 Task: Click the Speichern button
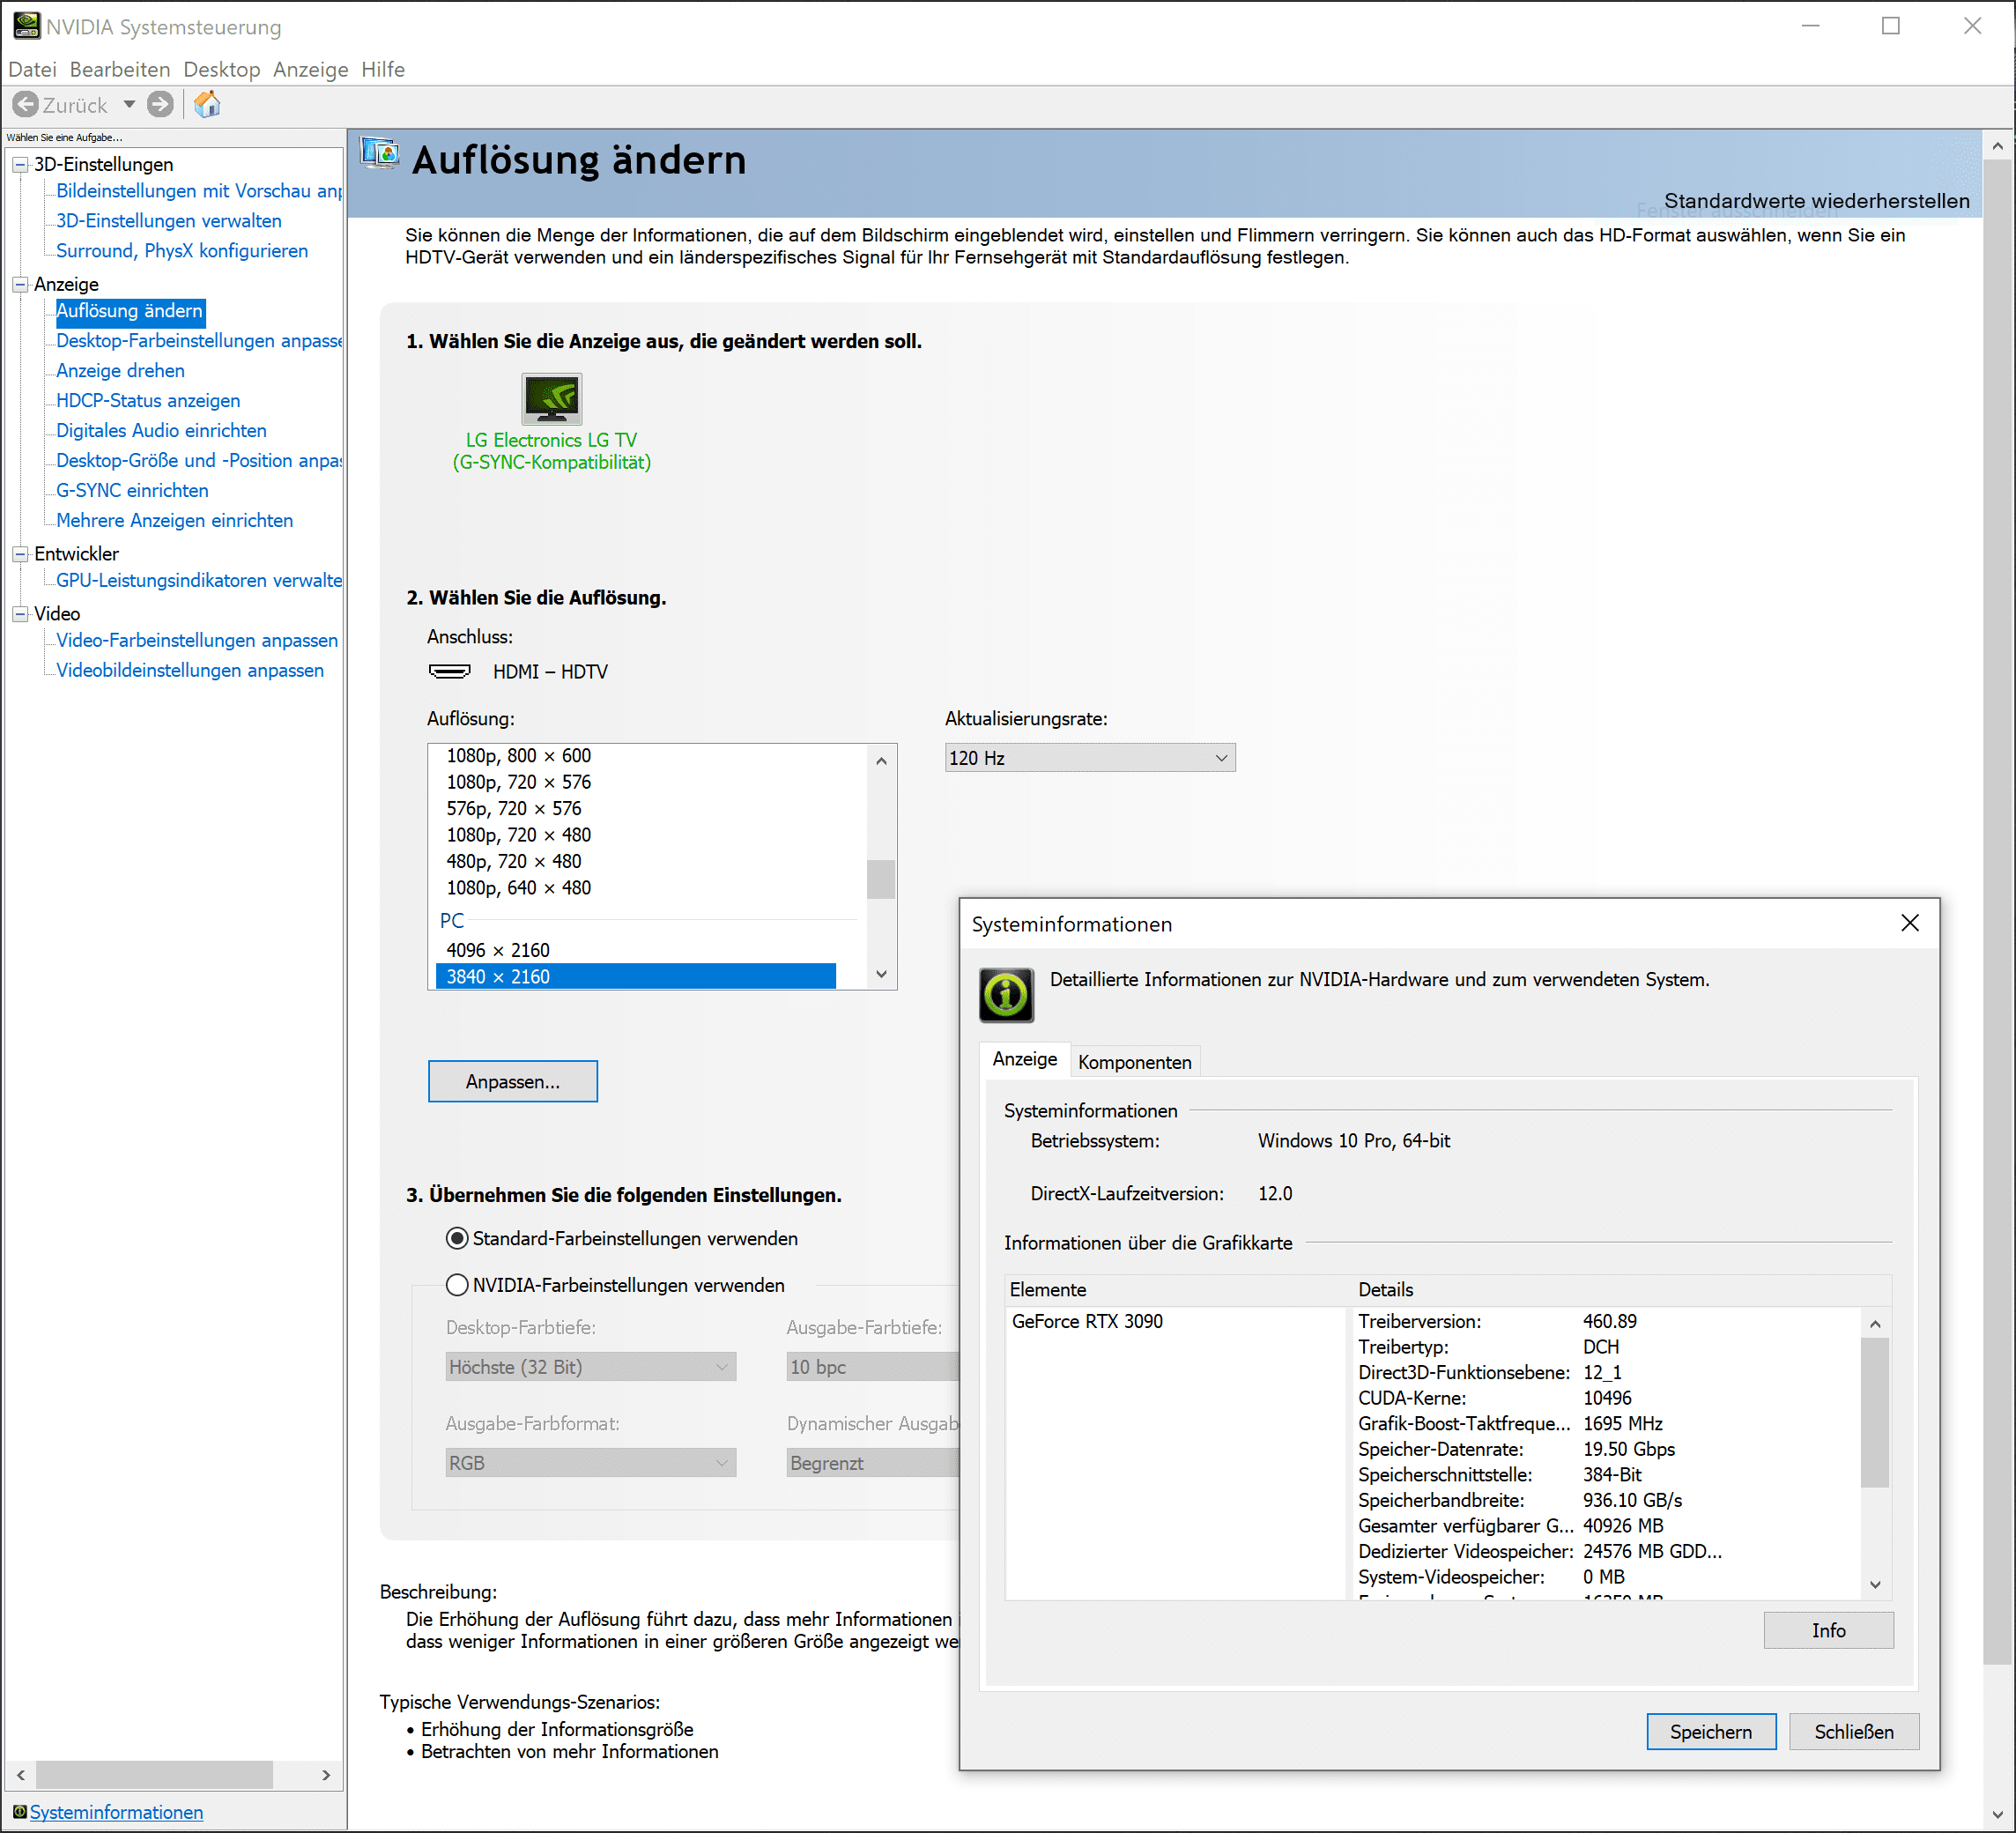tap(1710, 1731)
